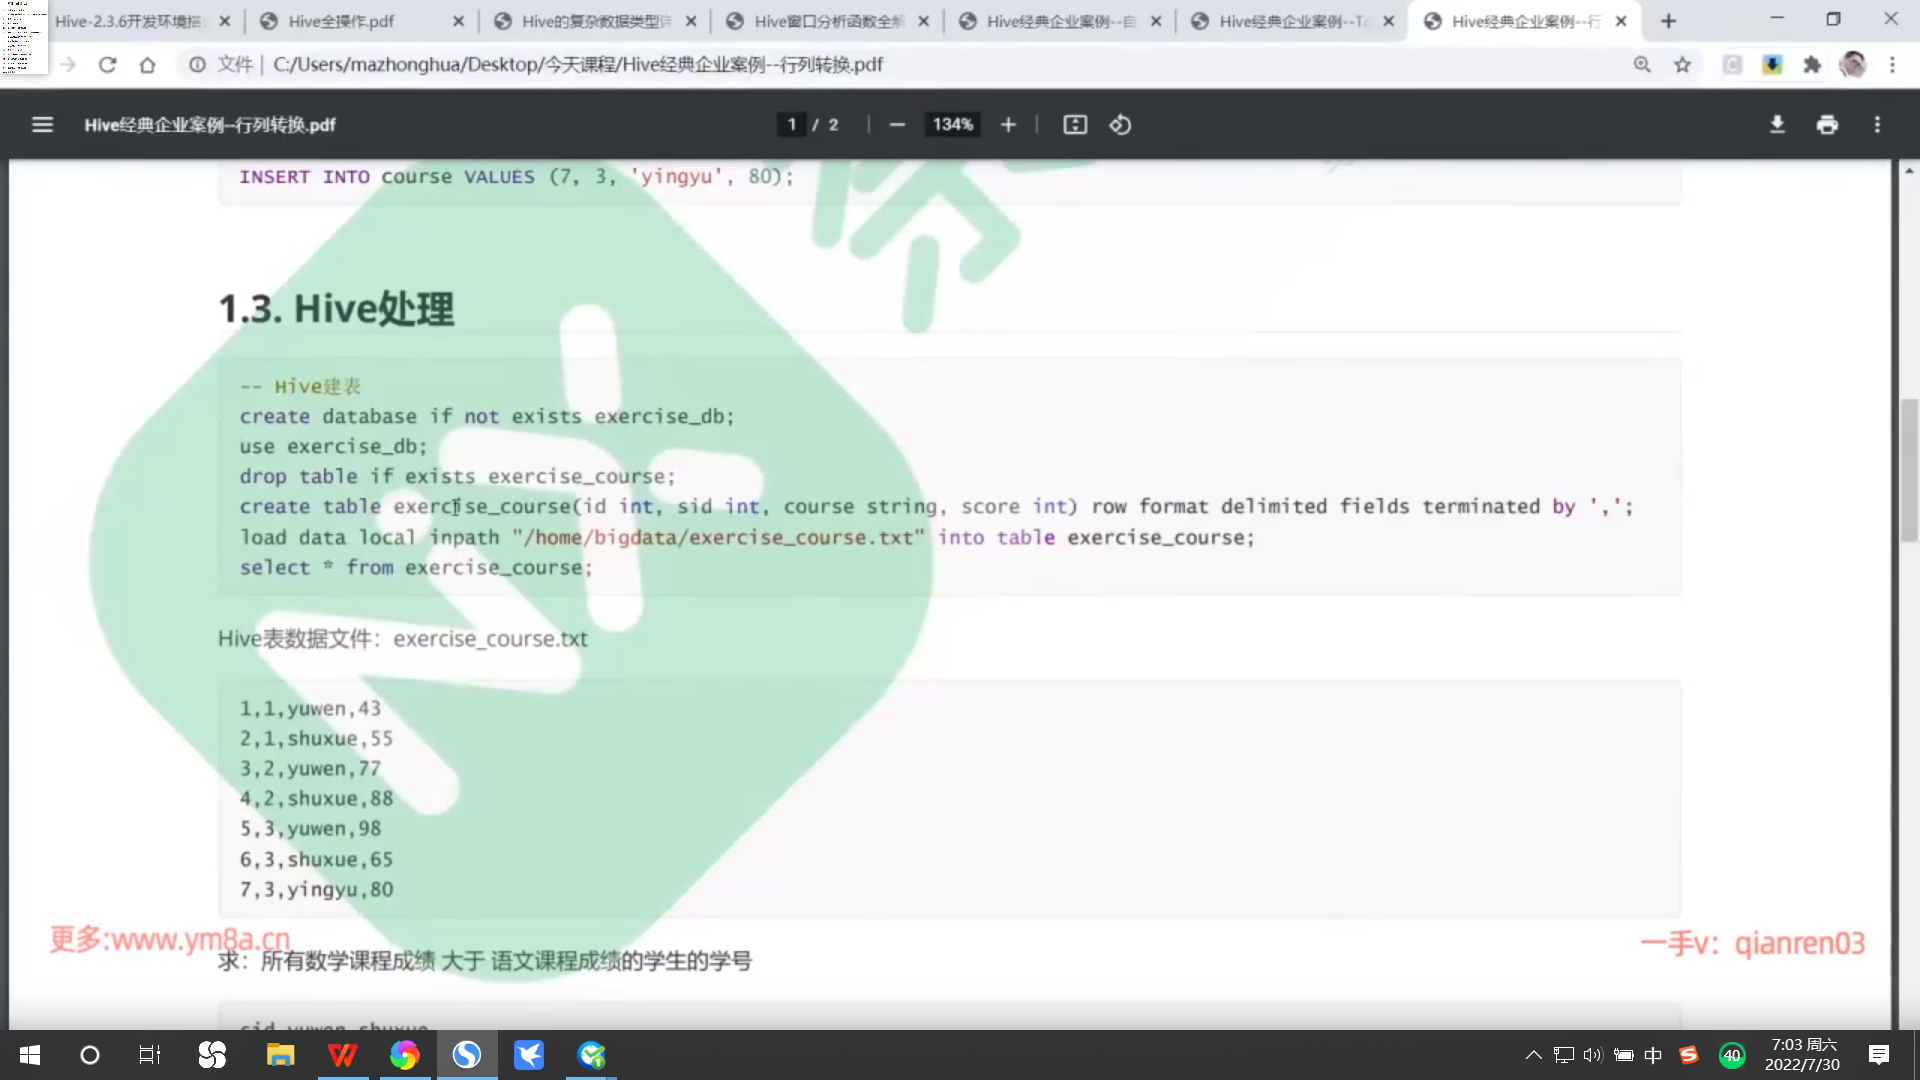Open the browser extensions puzzle icon
1920x1080 pixels.
pos(1812,65)
